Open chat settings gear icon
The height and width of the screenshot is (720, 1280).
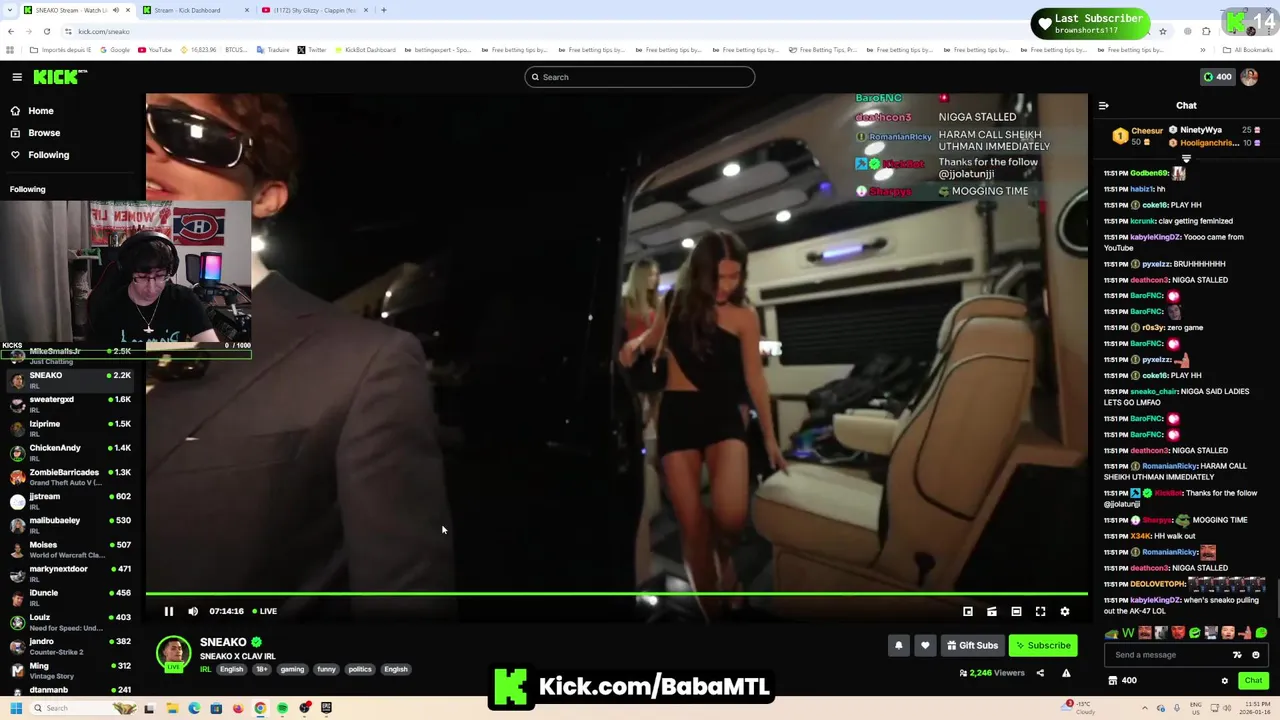coord(1224,681)
